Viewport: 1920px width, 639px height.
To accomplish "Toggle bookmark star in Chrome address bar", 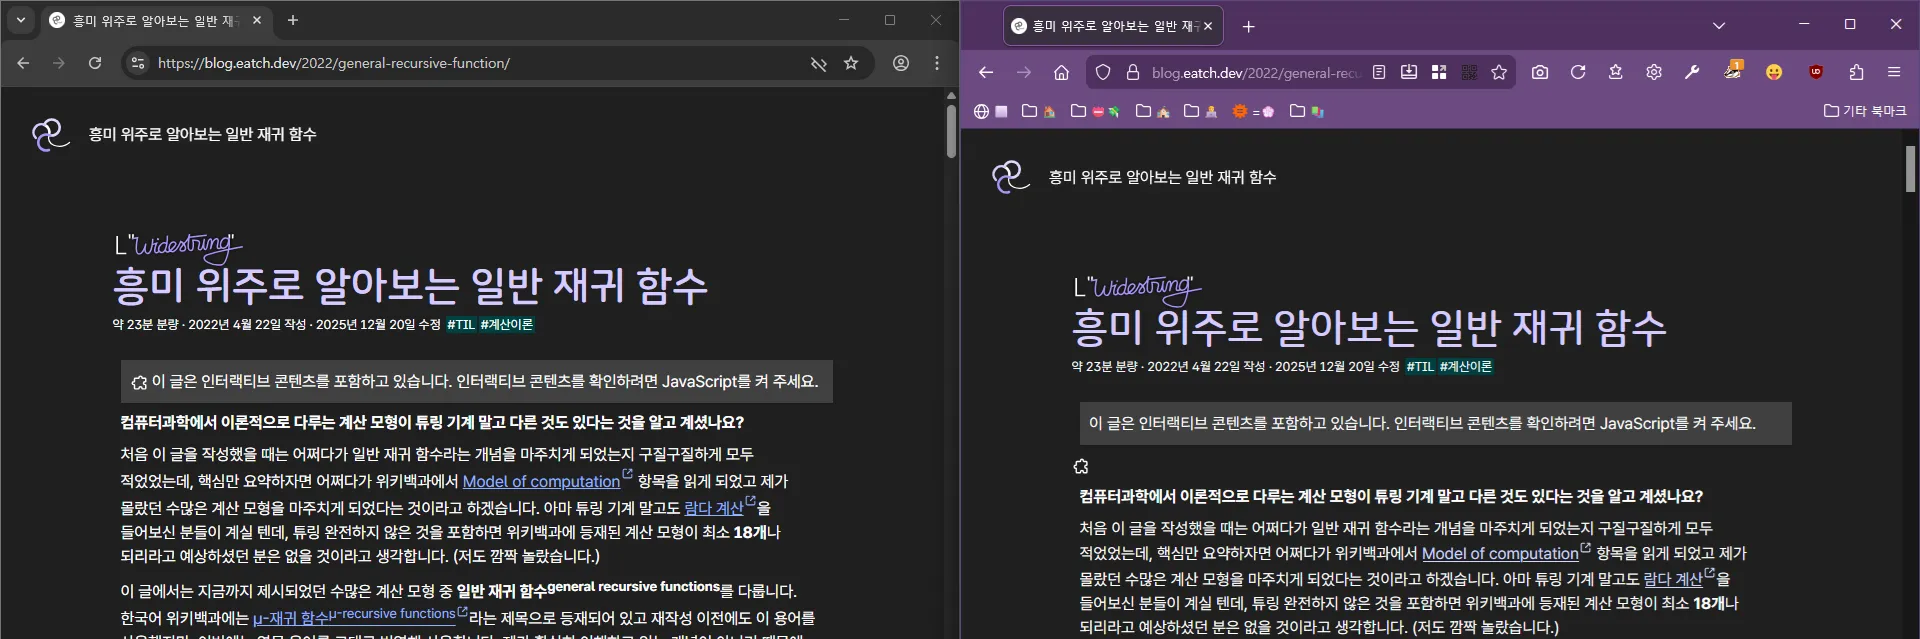I will 851,63.
